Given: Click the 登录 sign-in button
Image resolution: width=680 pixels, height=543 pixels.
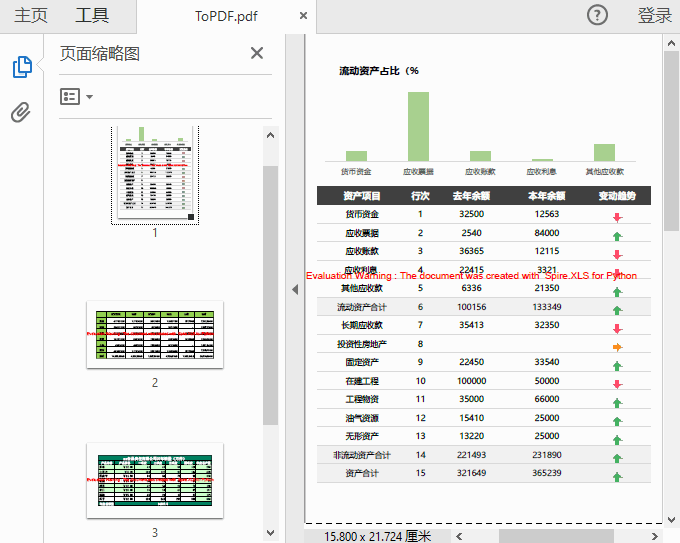Looking at the screenshot, I should 654,16.
